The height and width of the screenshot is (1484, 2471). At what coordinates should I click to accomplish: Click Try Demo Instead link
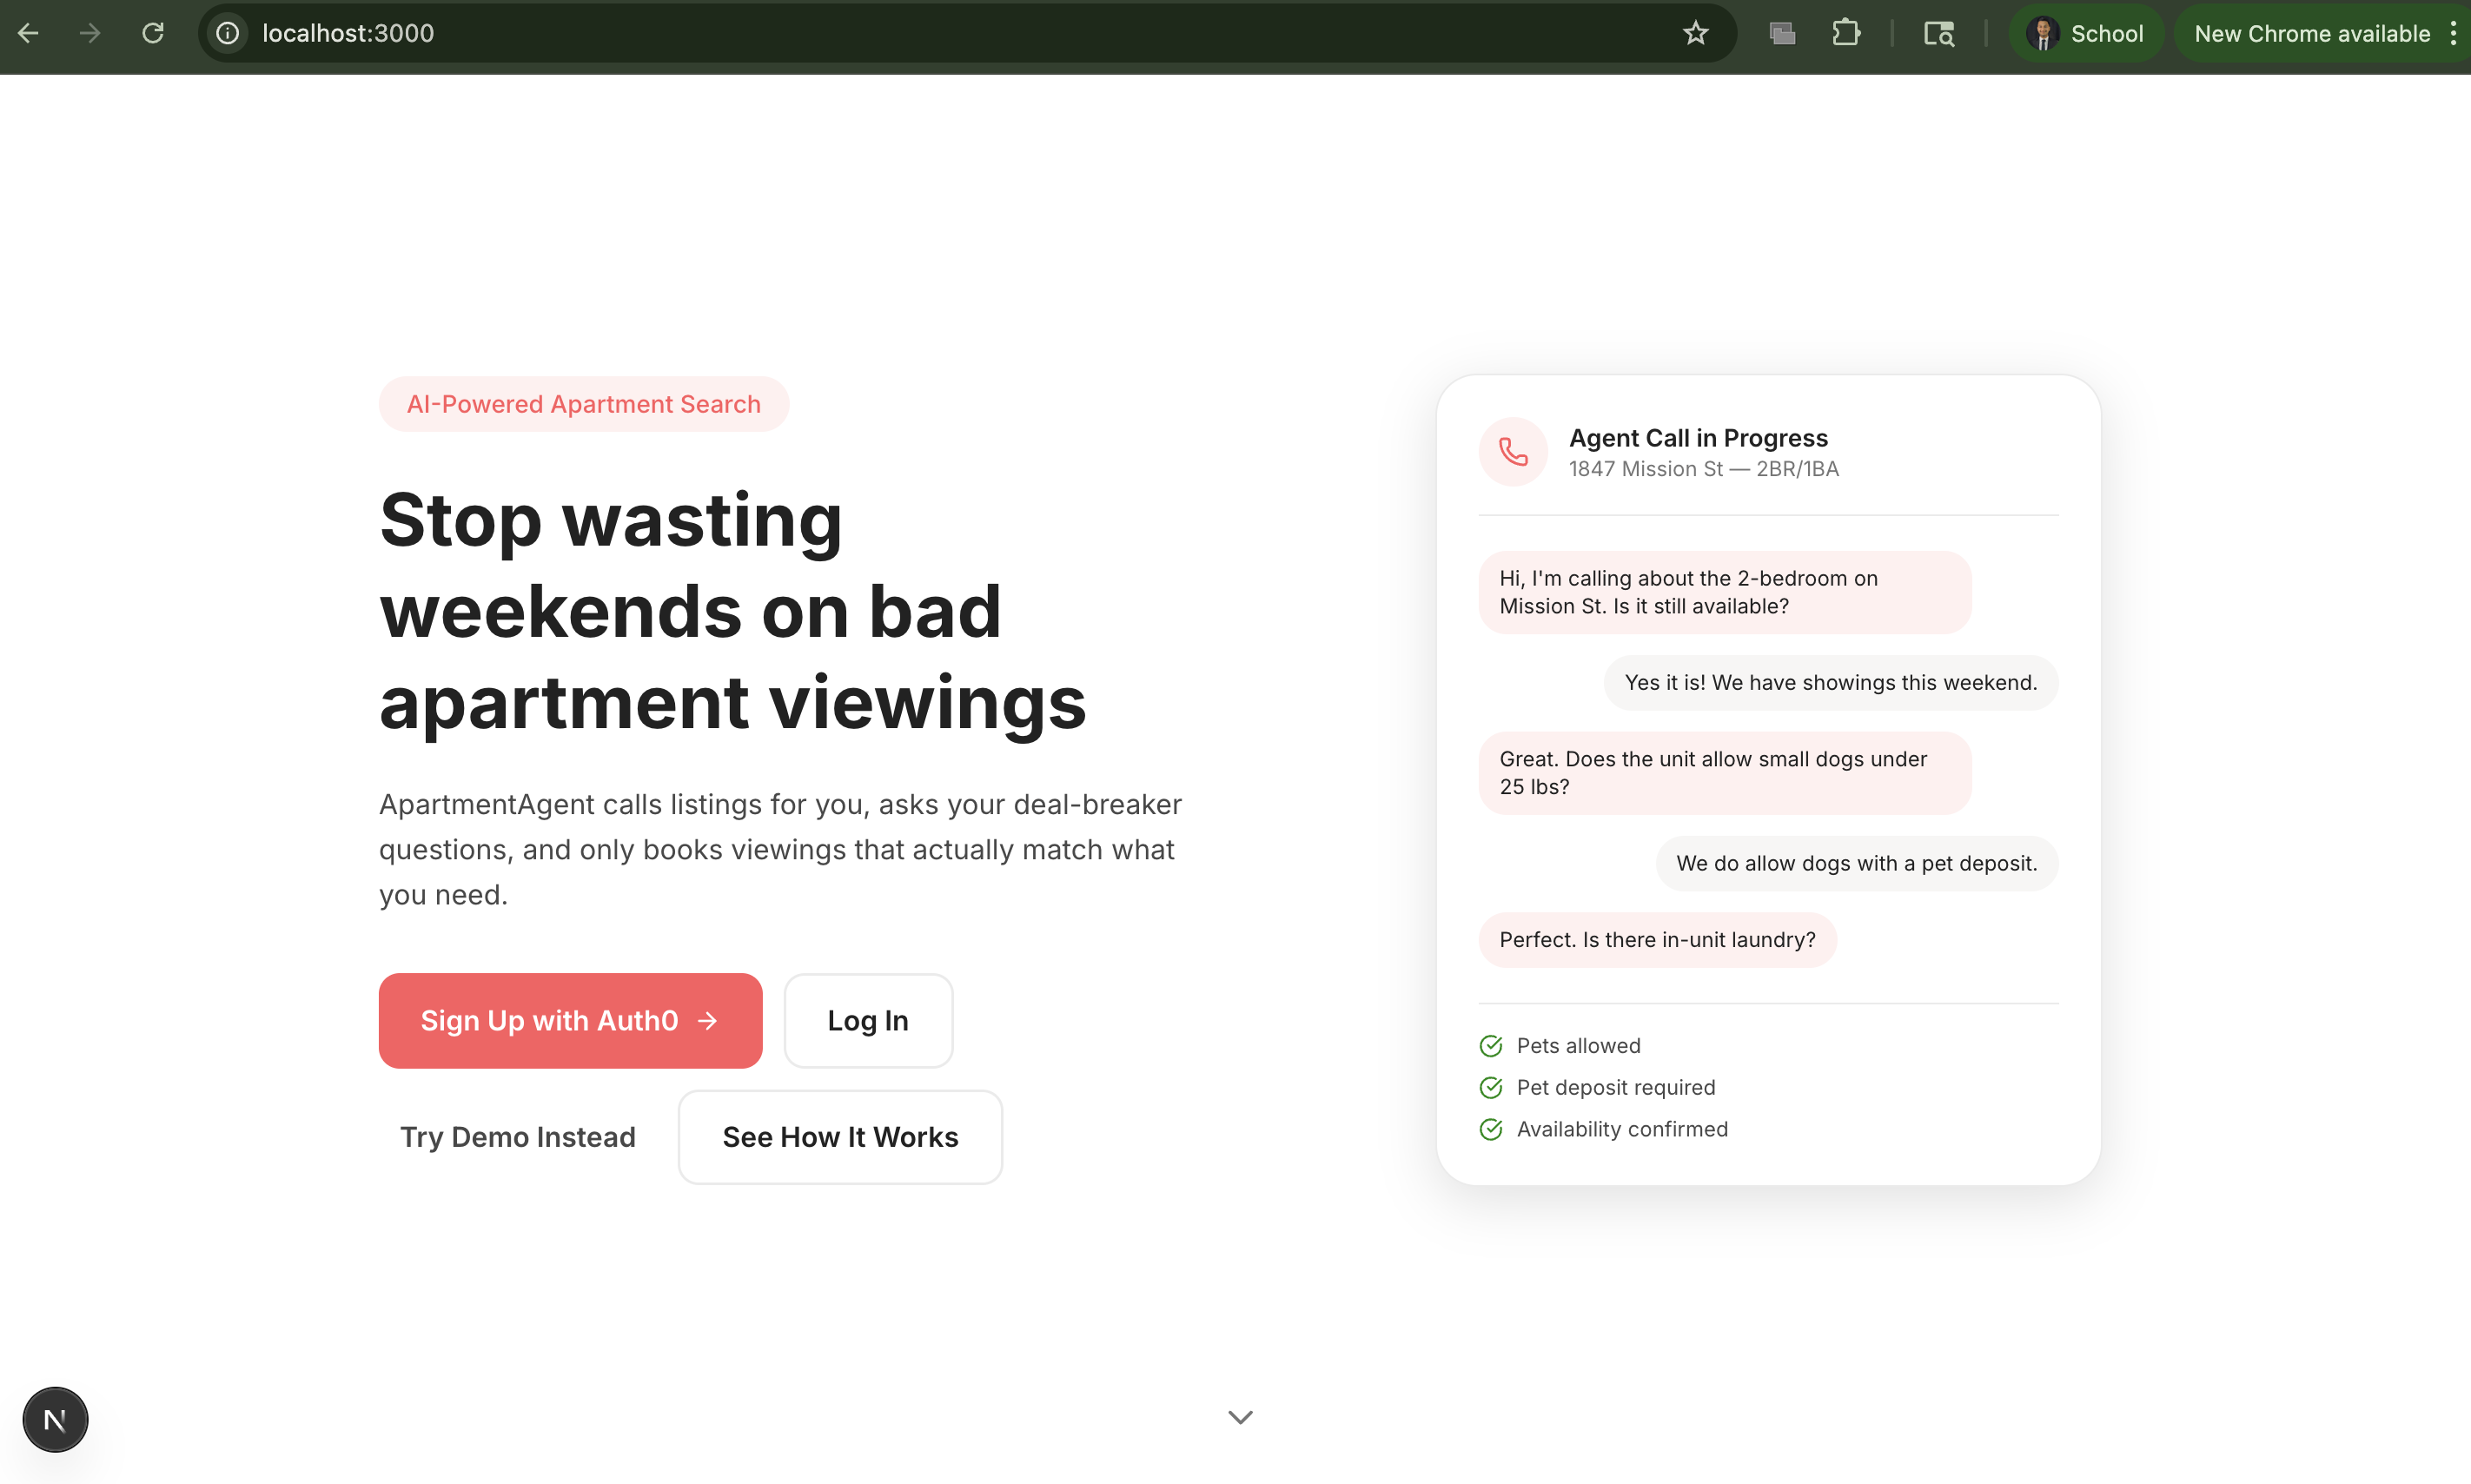coord(517,1137)
